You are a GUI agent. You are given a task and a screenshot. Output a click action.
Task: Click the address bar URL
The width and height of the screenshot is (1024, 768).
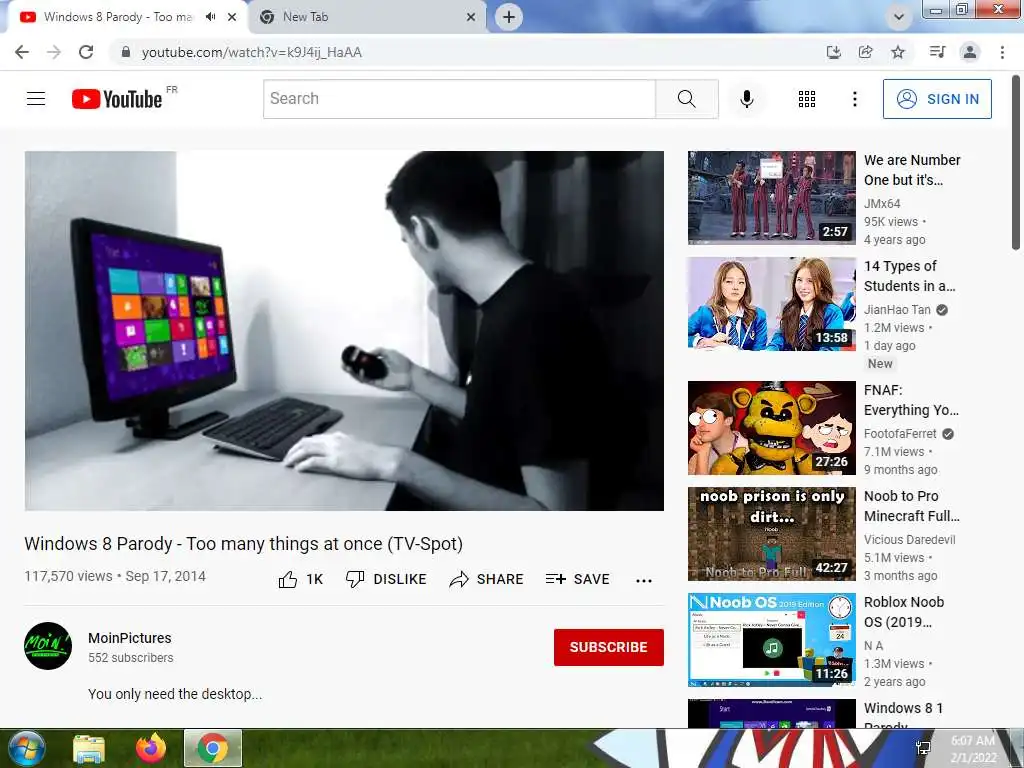click(x=252, y=52)
